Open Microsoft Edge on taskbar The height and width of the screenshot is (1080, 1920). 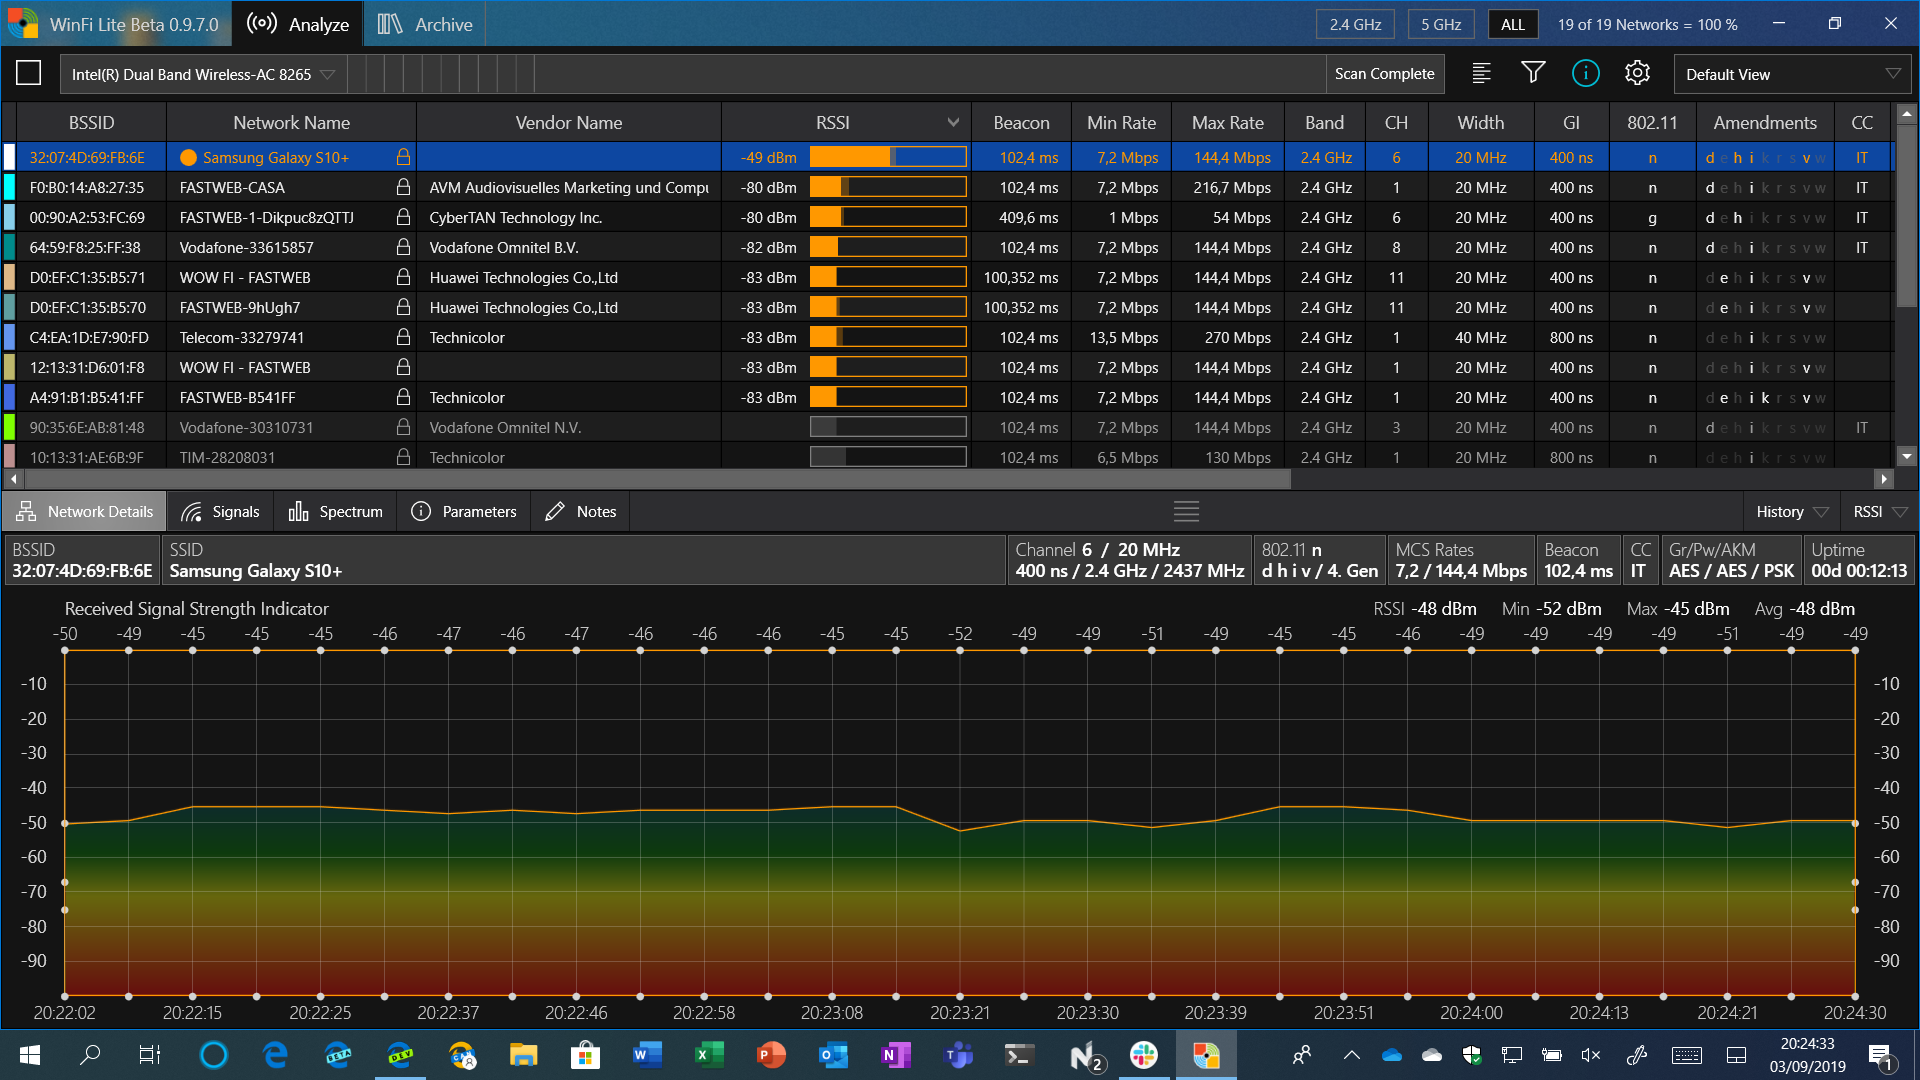pyautogui.click(x=276, y=1055)
